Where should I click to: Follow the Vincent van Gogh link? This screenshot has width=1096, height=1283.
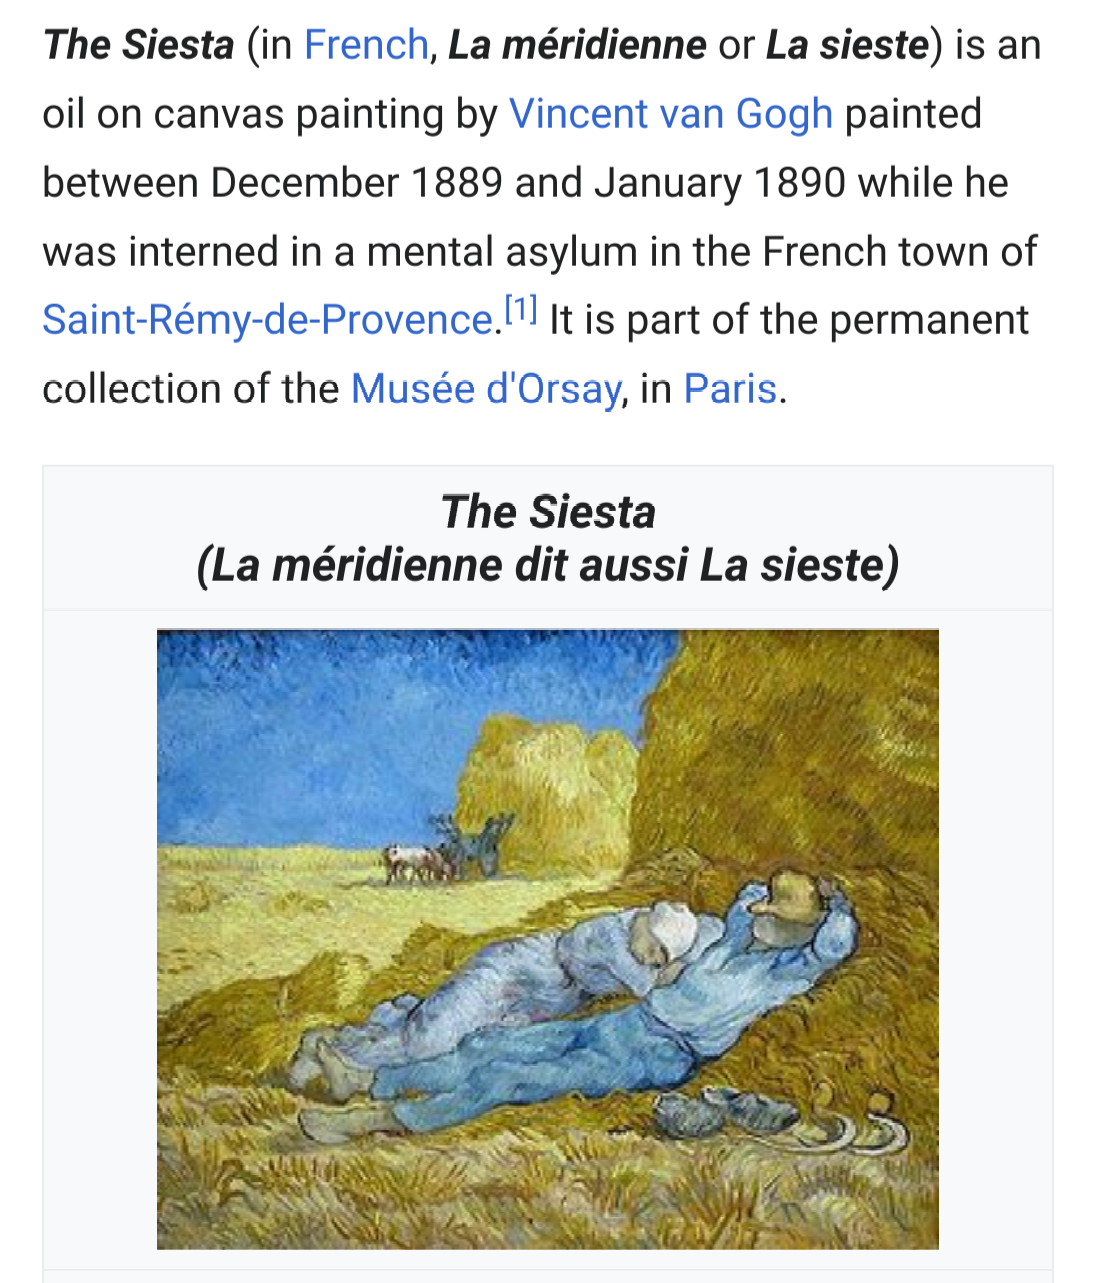(670, 115)
